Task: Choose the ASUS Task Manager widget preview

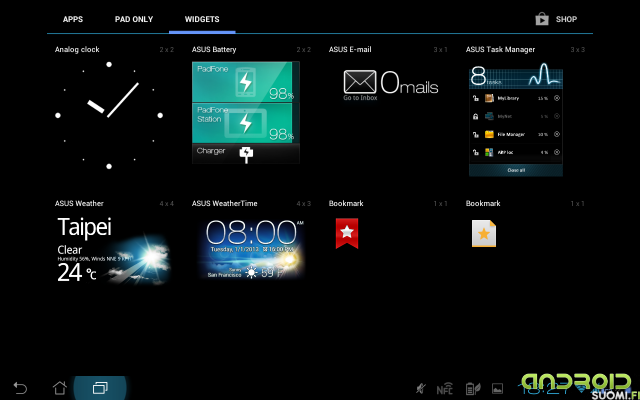Action: [x=516, y=119]
